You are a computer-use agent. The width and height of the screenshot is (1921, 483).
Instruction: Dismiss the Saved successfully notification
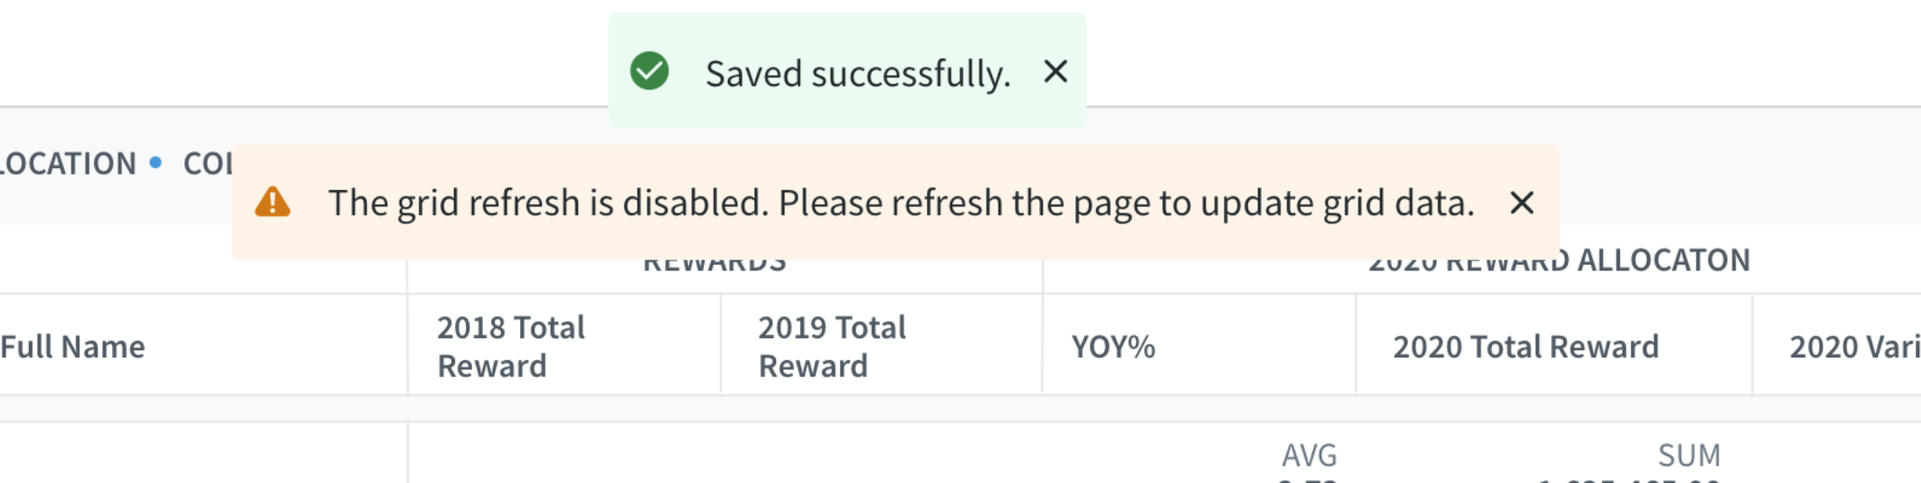(1055, 72)
